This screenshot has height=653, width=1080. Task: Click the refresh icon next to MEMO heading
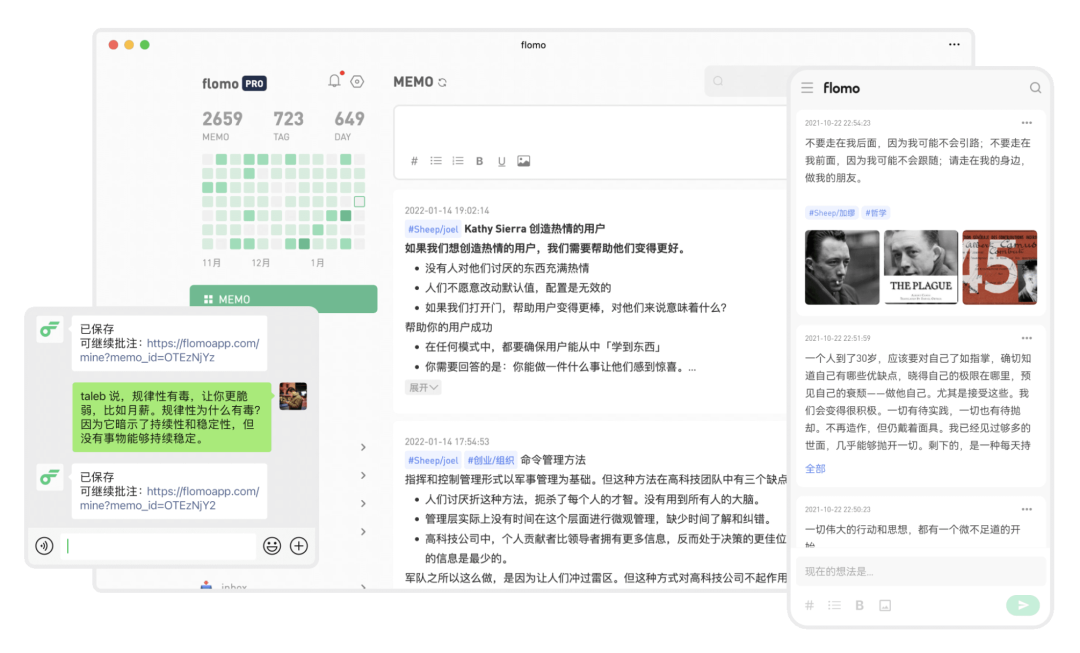442,83
